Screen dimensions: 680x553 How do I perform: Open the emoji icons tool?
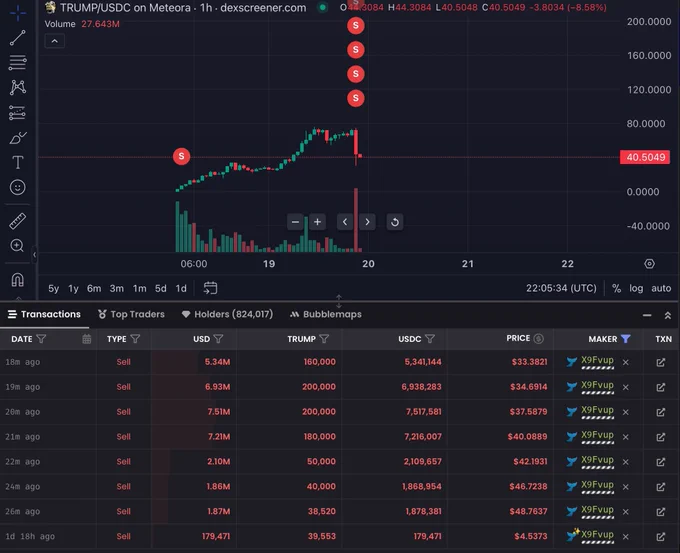coord(17,187)
